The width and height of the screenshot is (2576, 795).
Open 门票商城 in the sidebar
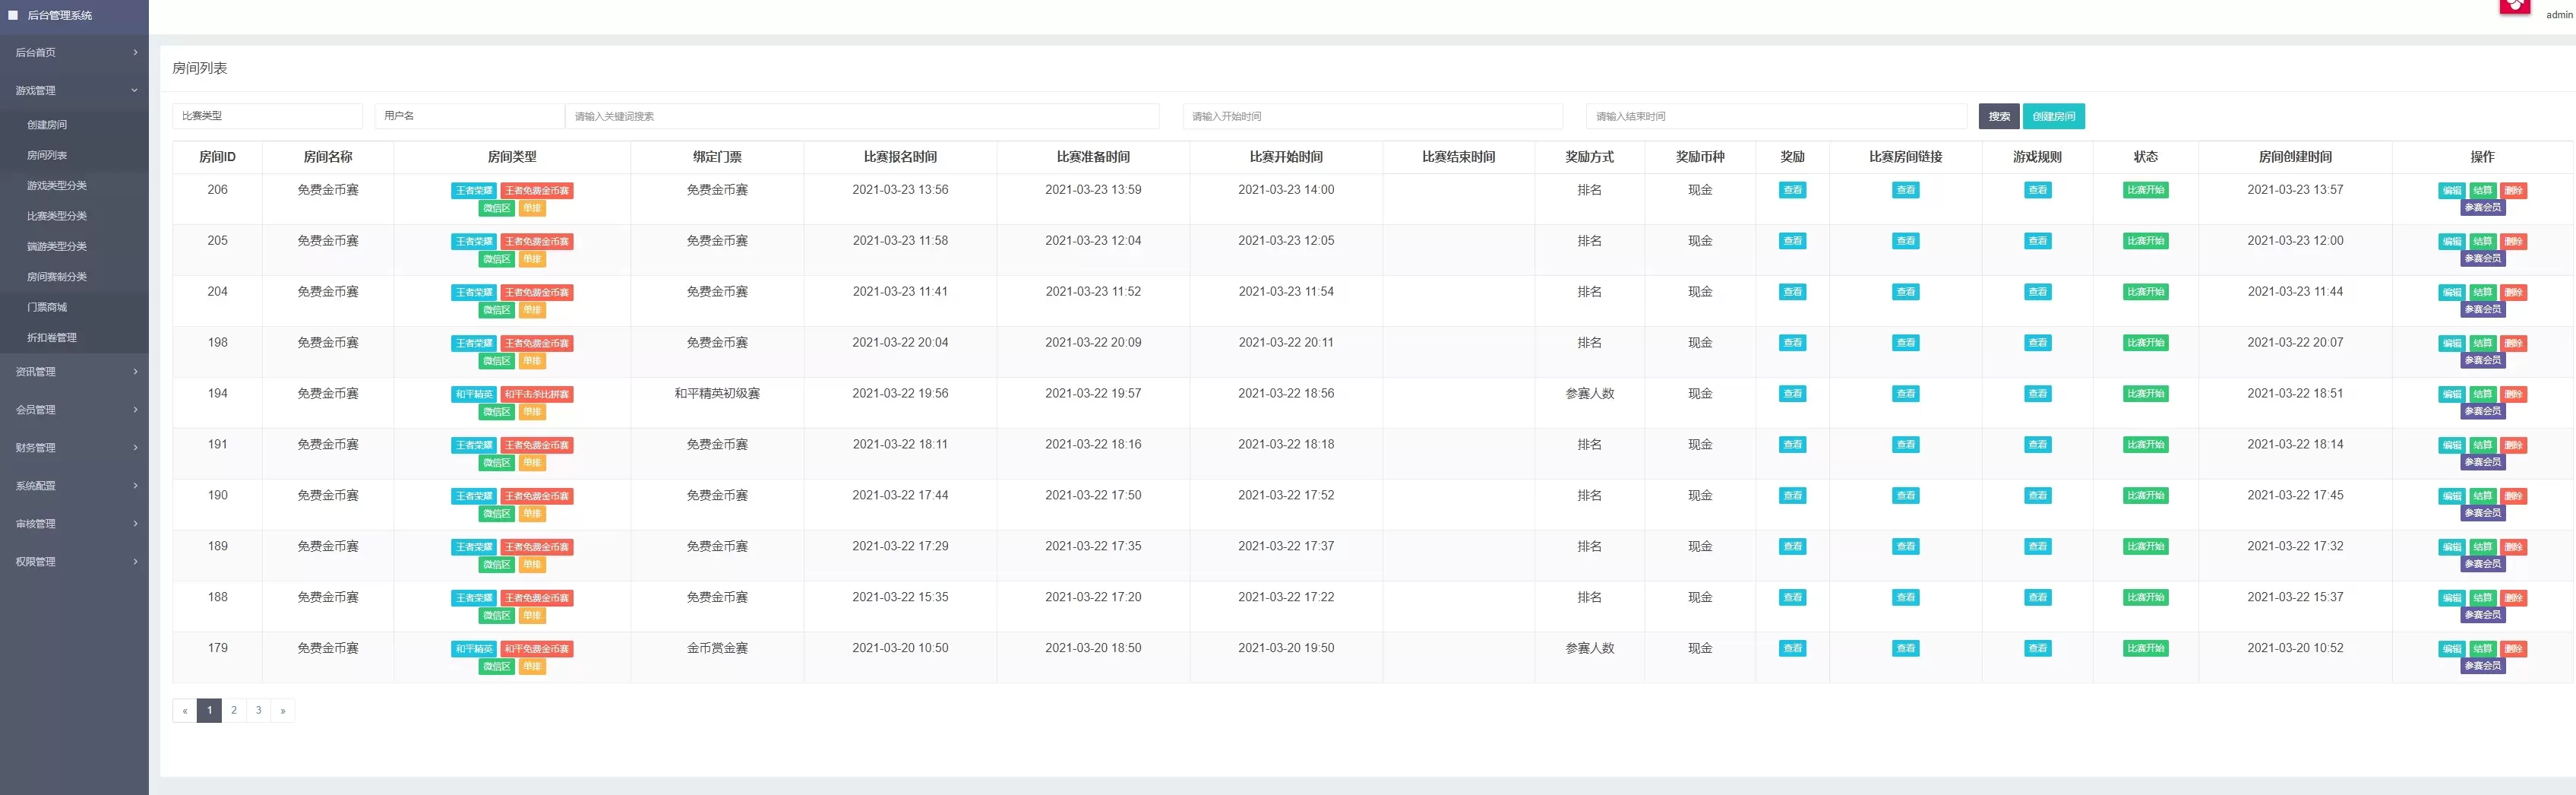point(47,307)
